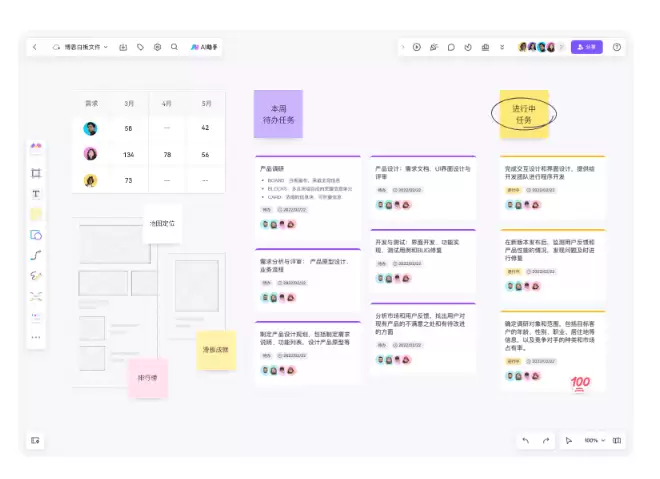Click the redo arrow

coord(546,440)
